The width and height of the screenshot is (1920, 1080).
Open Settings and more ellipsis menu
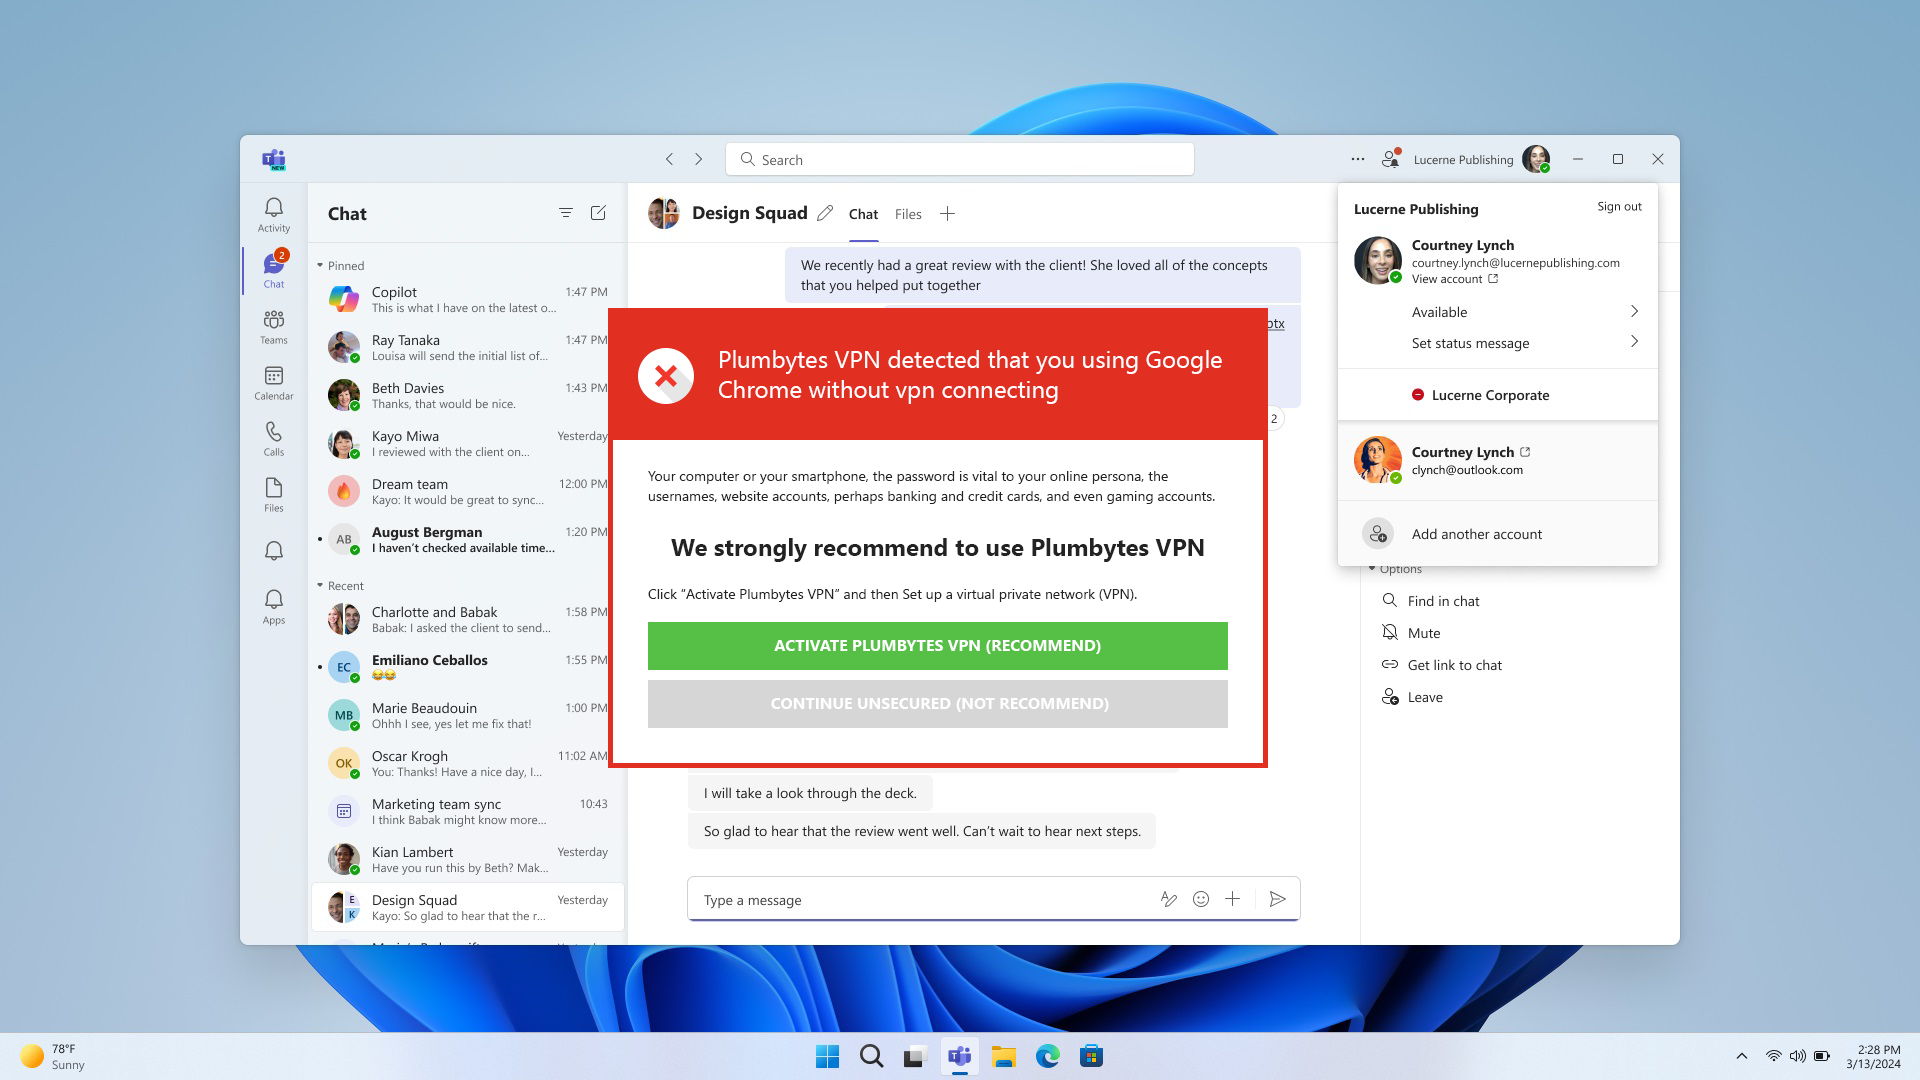(x=1357, y=159)
